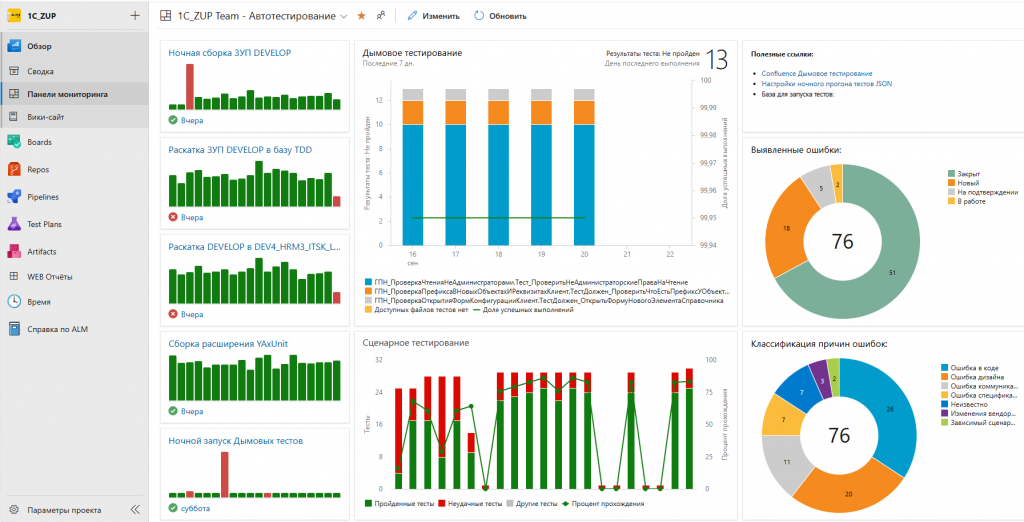Click green check status for суббота
1024x522 pixels.
pos(173,508)
